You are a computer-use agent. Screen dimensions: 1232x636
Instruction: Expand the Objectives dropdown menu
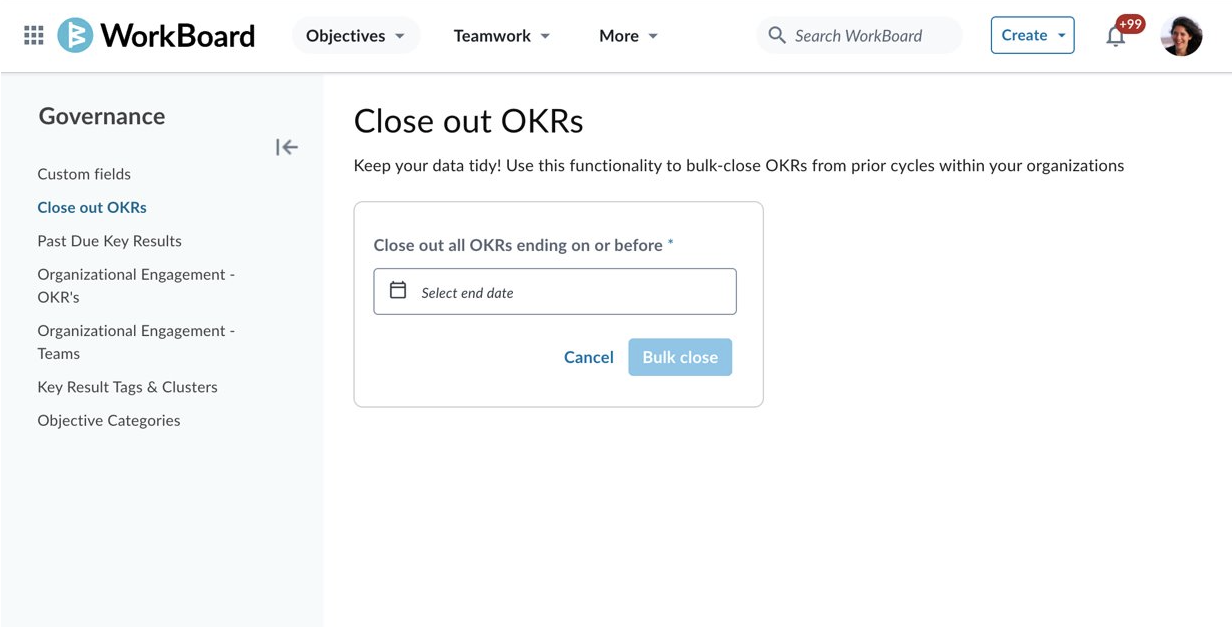click(356, 36)
